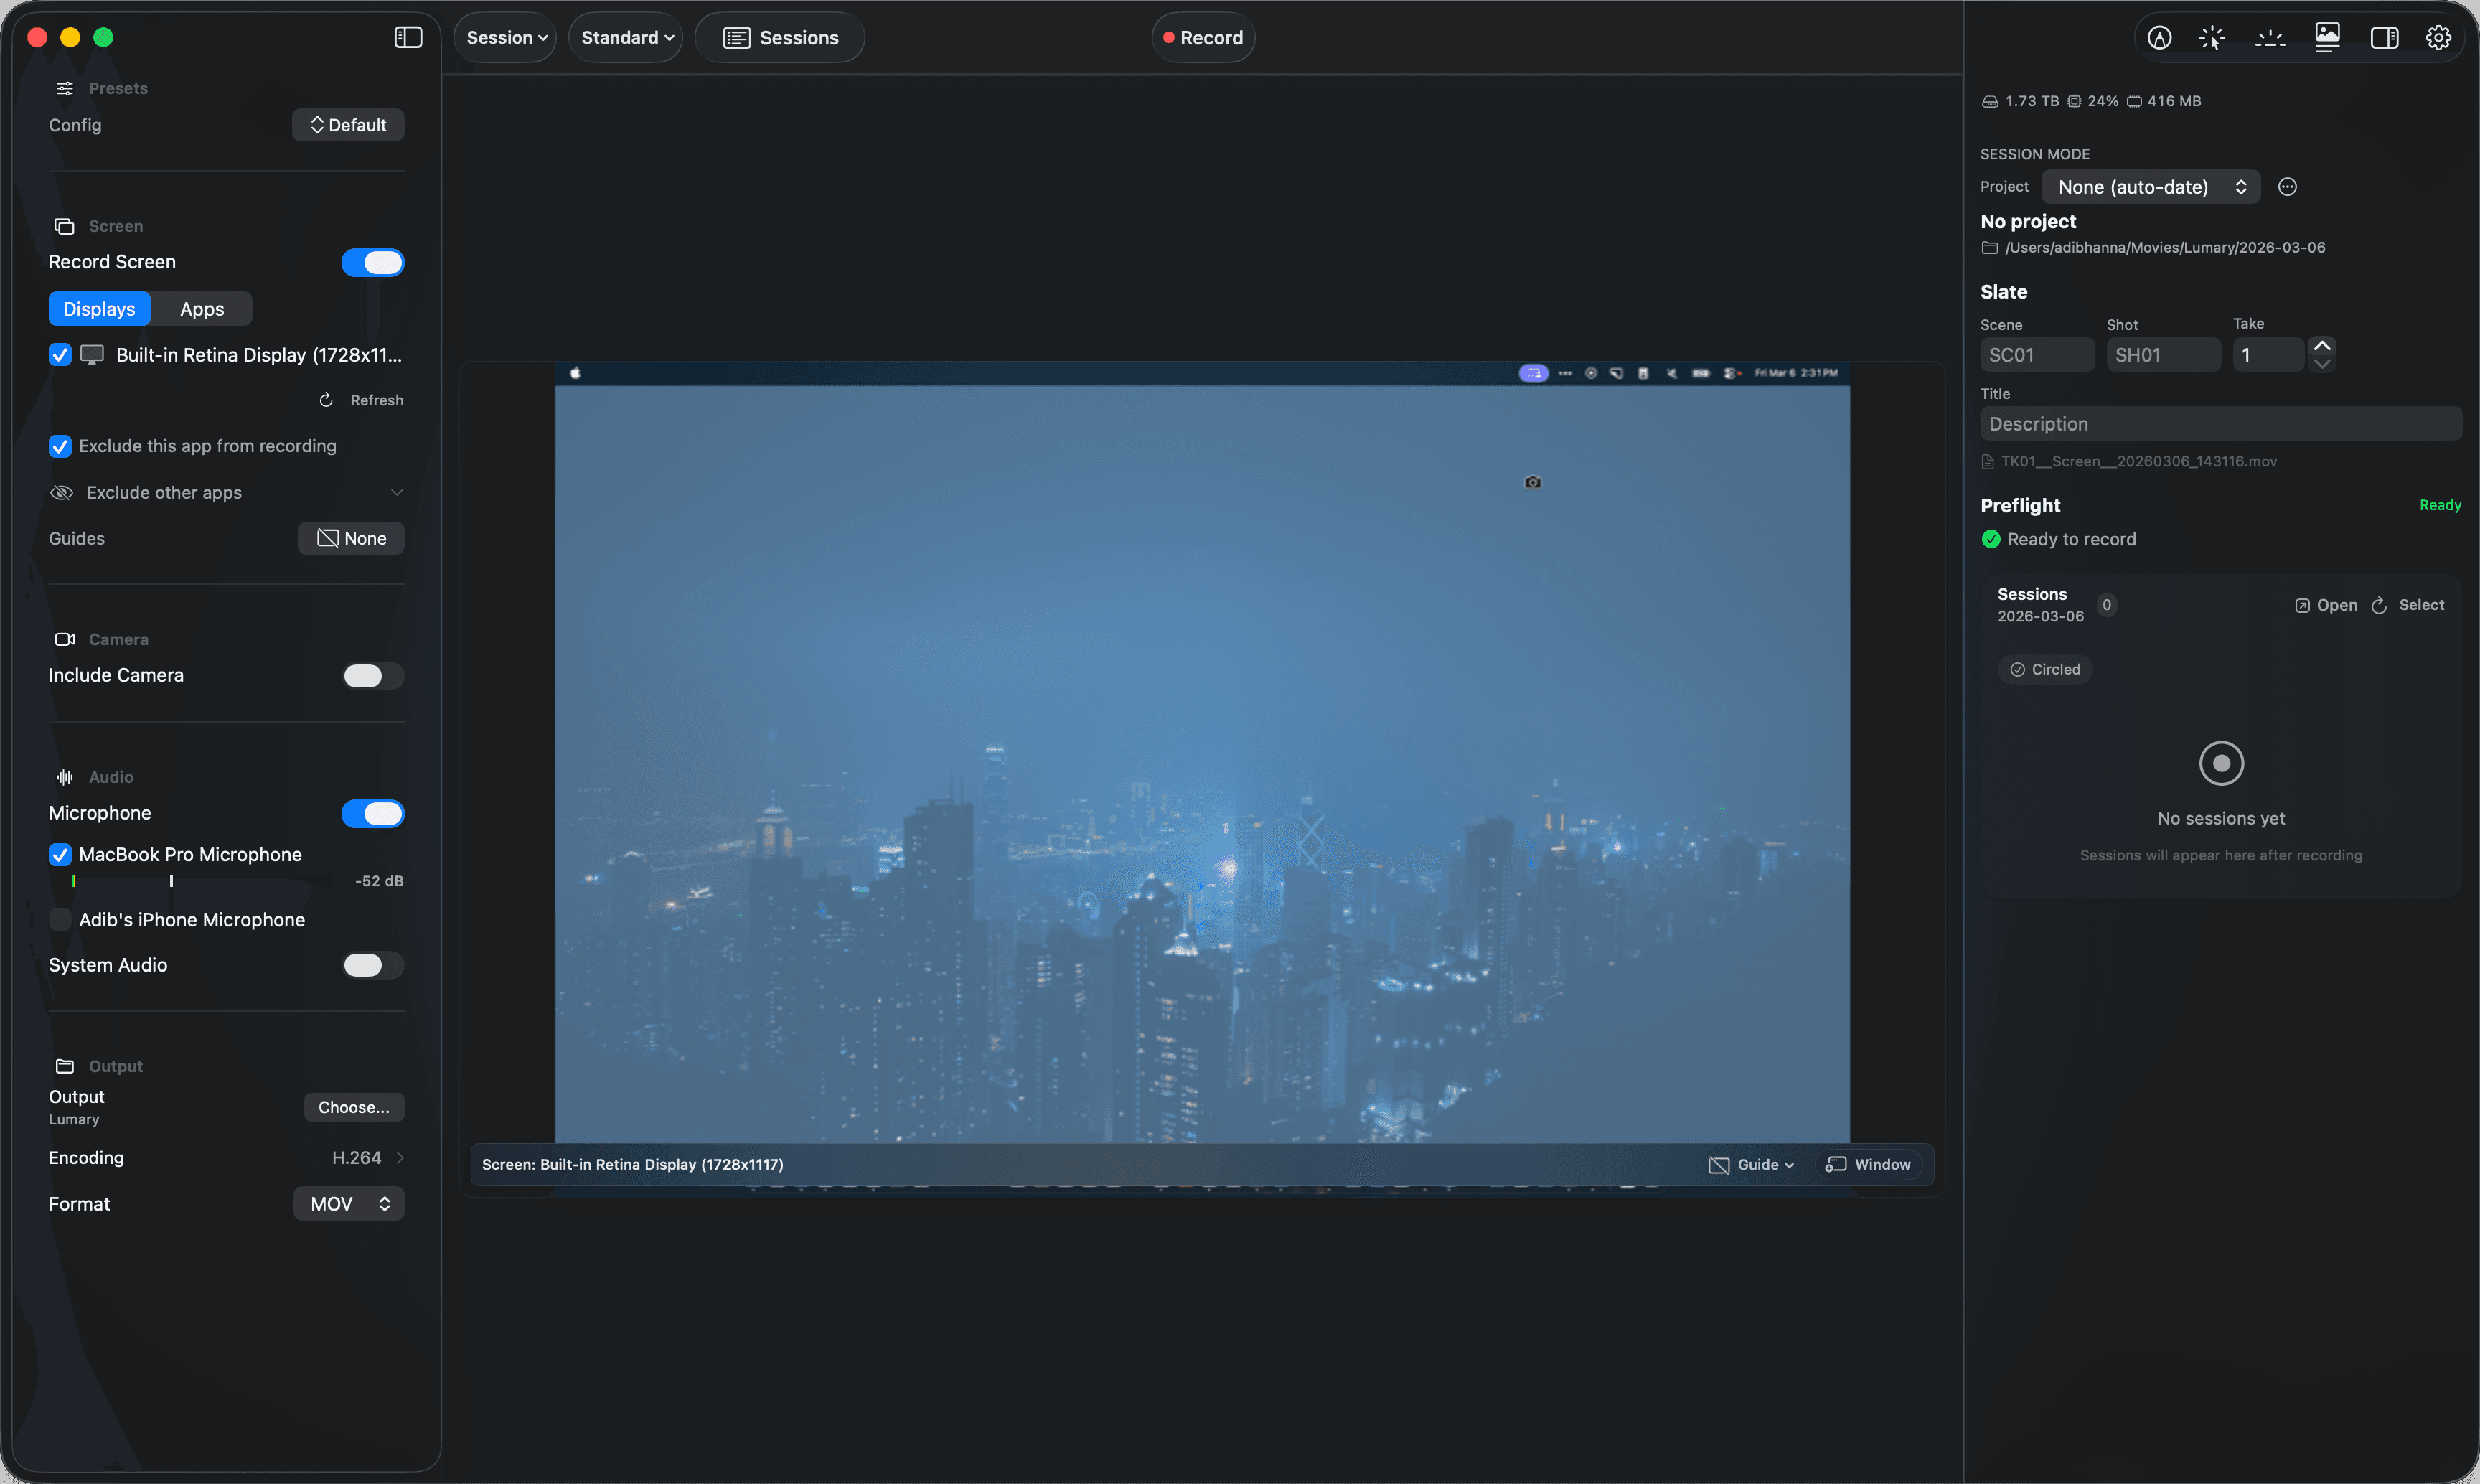Image resolution: width=2480 pixels, height=1484 pixels.
Task: Refresh the displays list
Action: pyautogui.click(x=361, y=399)
